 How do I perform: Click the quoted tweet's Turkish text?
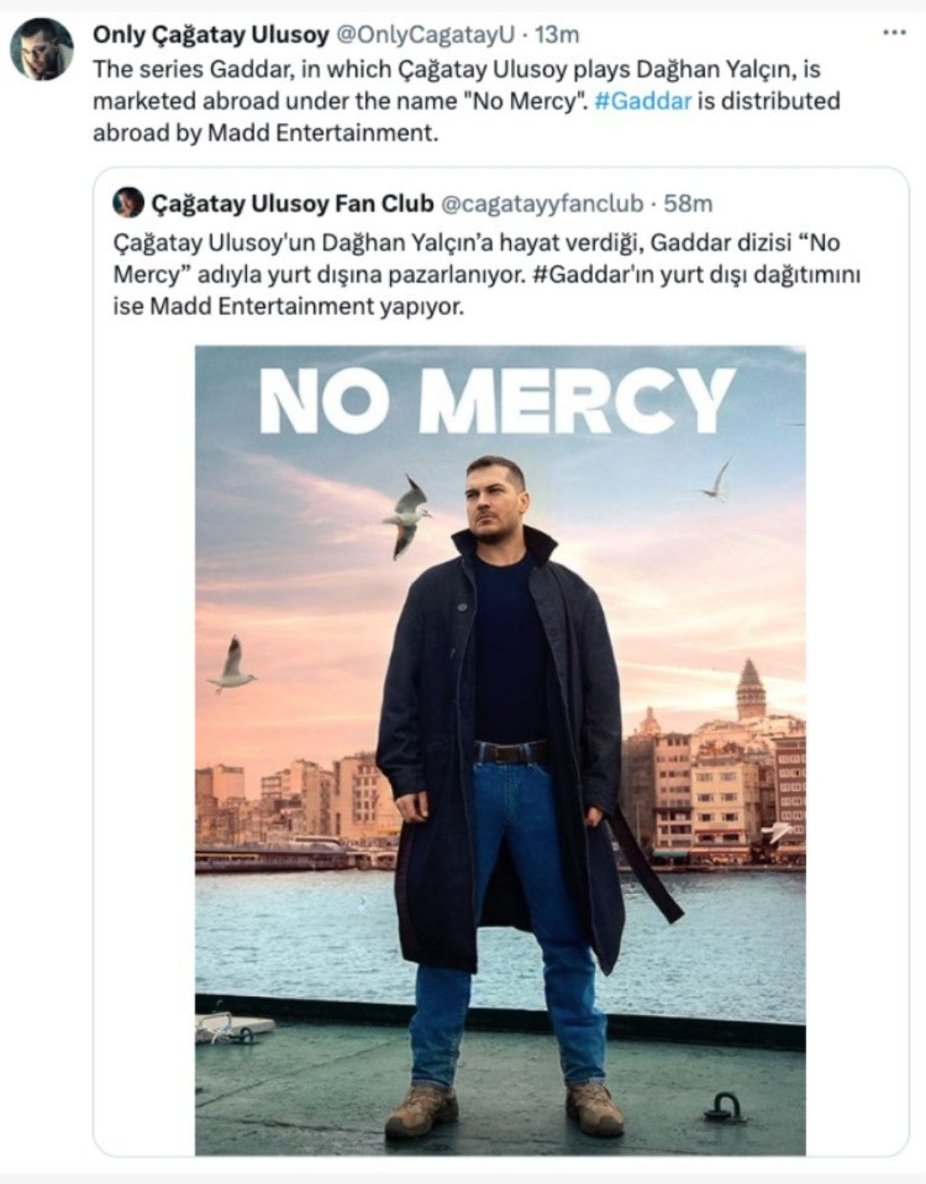[x=480, y=273]
